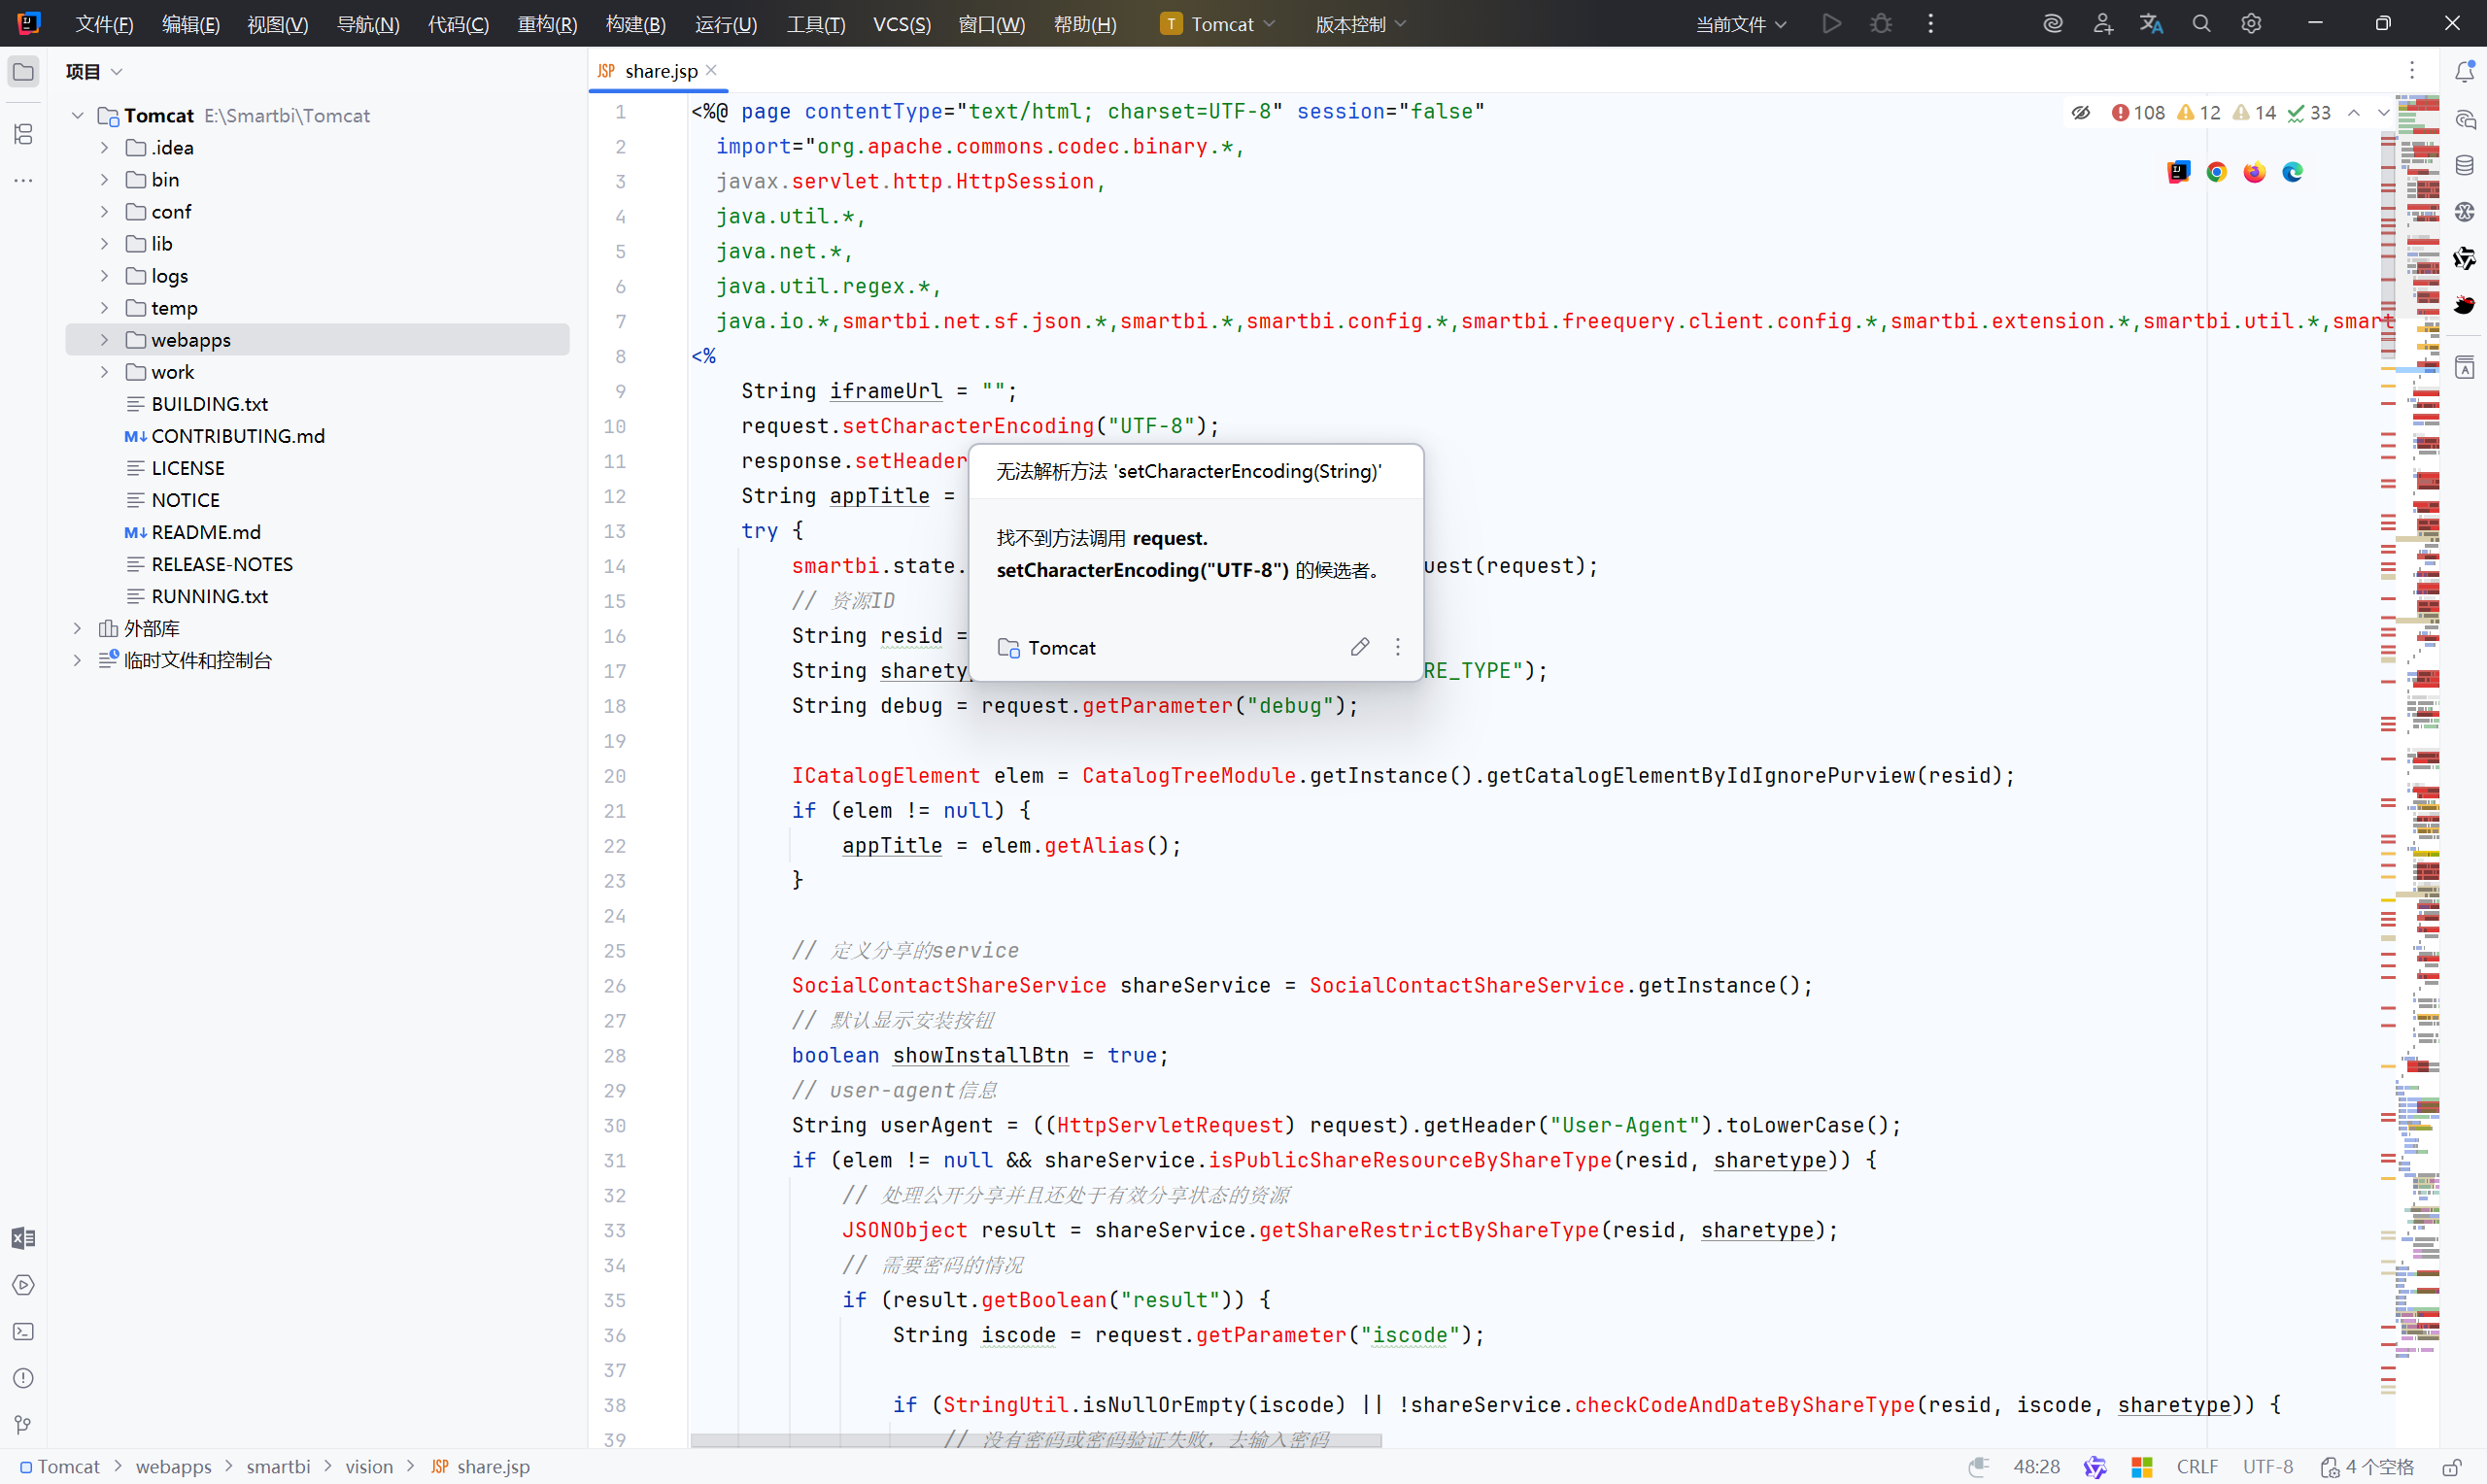Select the share.jsp editor tab
Viewport: 2487px width, 1484px height.
pyautogui.click(x=660, y=71)
